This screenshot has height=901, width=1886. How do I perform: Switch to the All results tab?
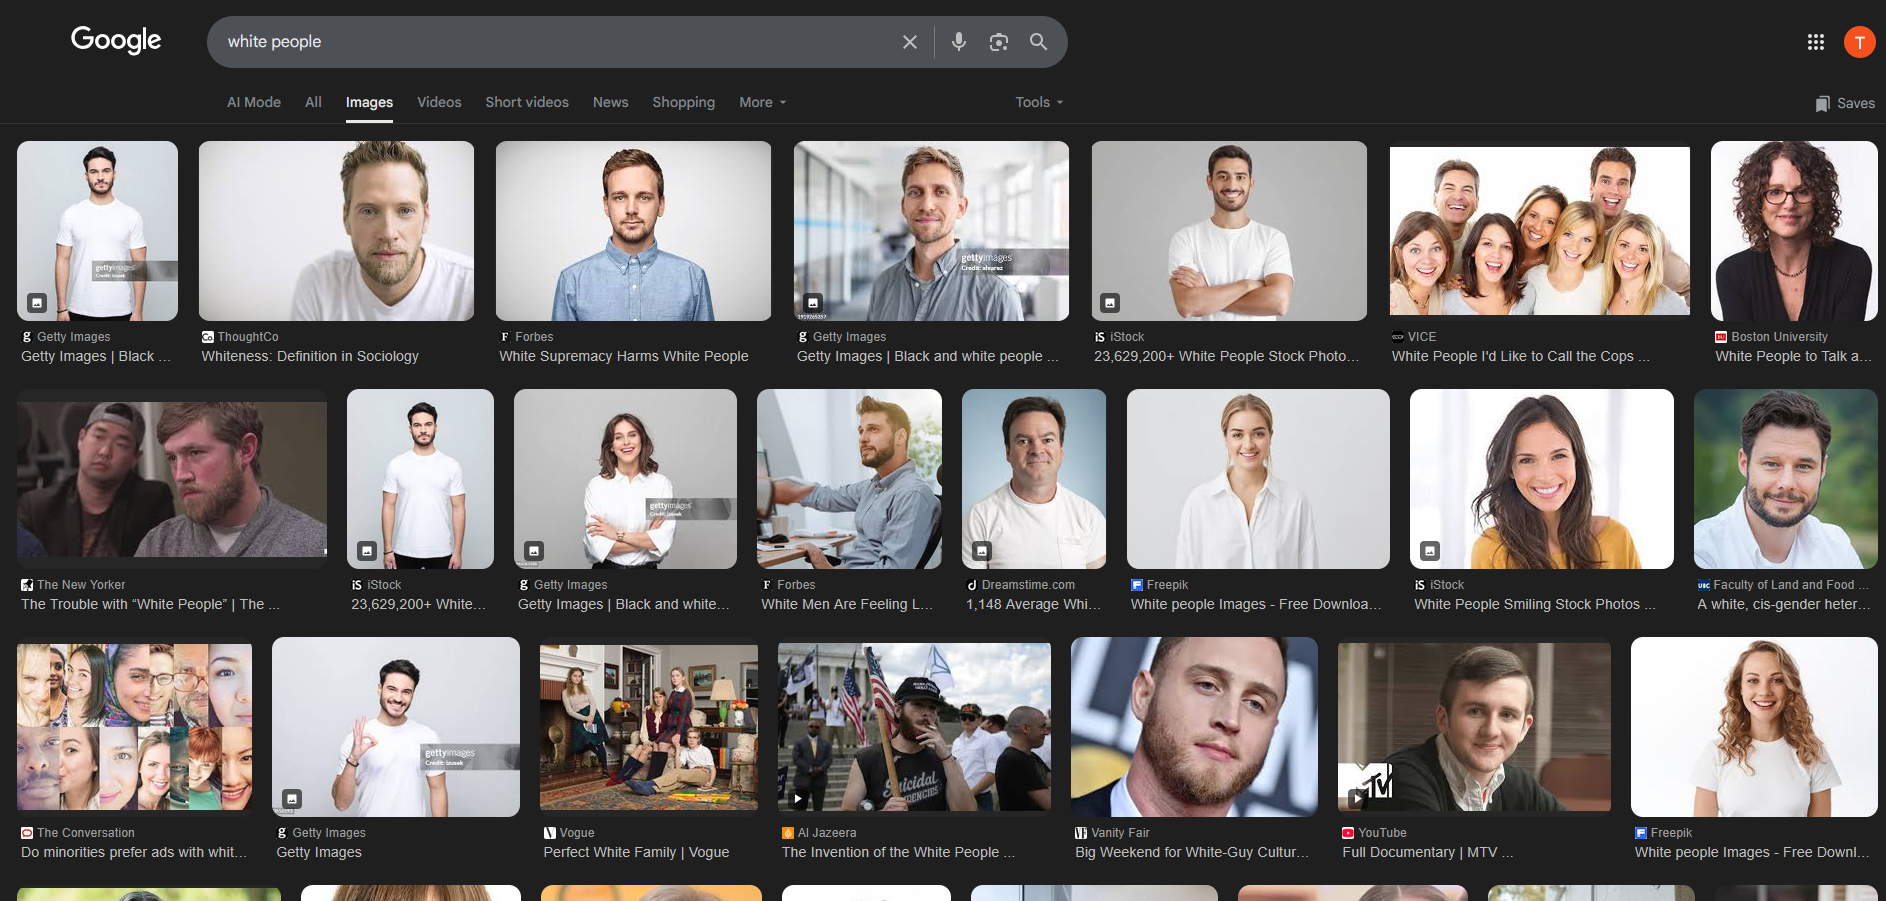coord(313,102)
